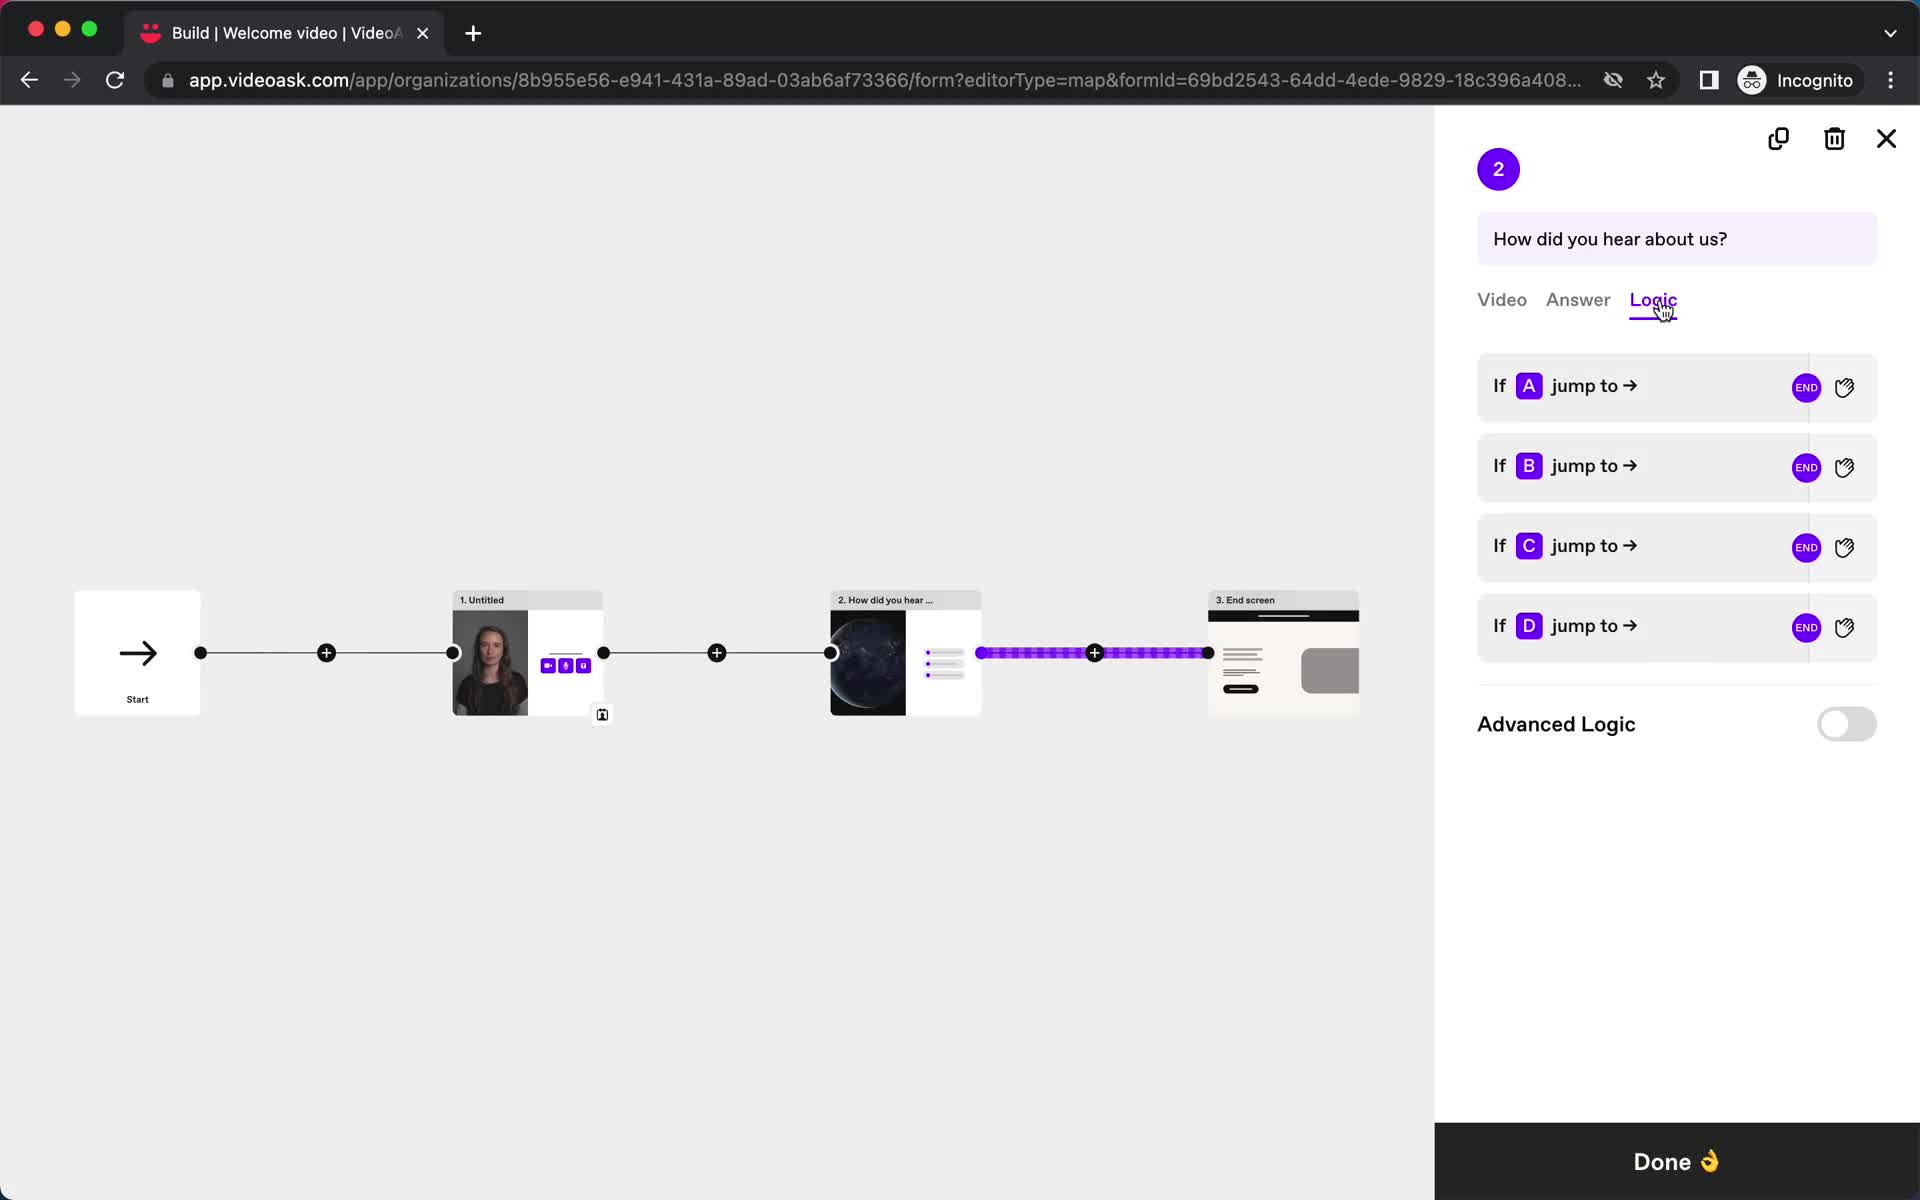Viewport: 1920px width, 1200px height.
Task: Click the END badge for answer B
Action: point(1805,466)
